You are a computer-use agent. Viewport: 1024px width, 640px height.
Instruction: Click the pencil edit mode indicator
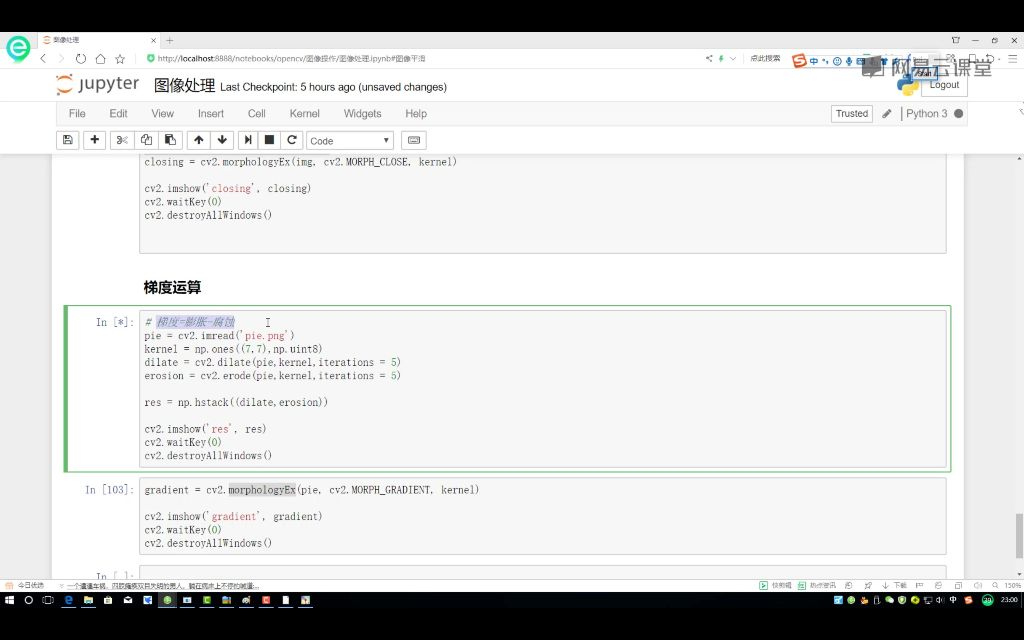tap(886, 114)
